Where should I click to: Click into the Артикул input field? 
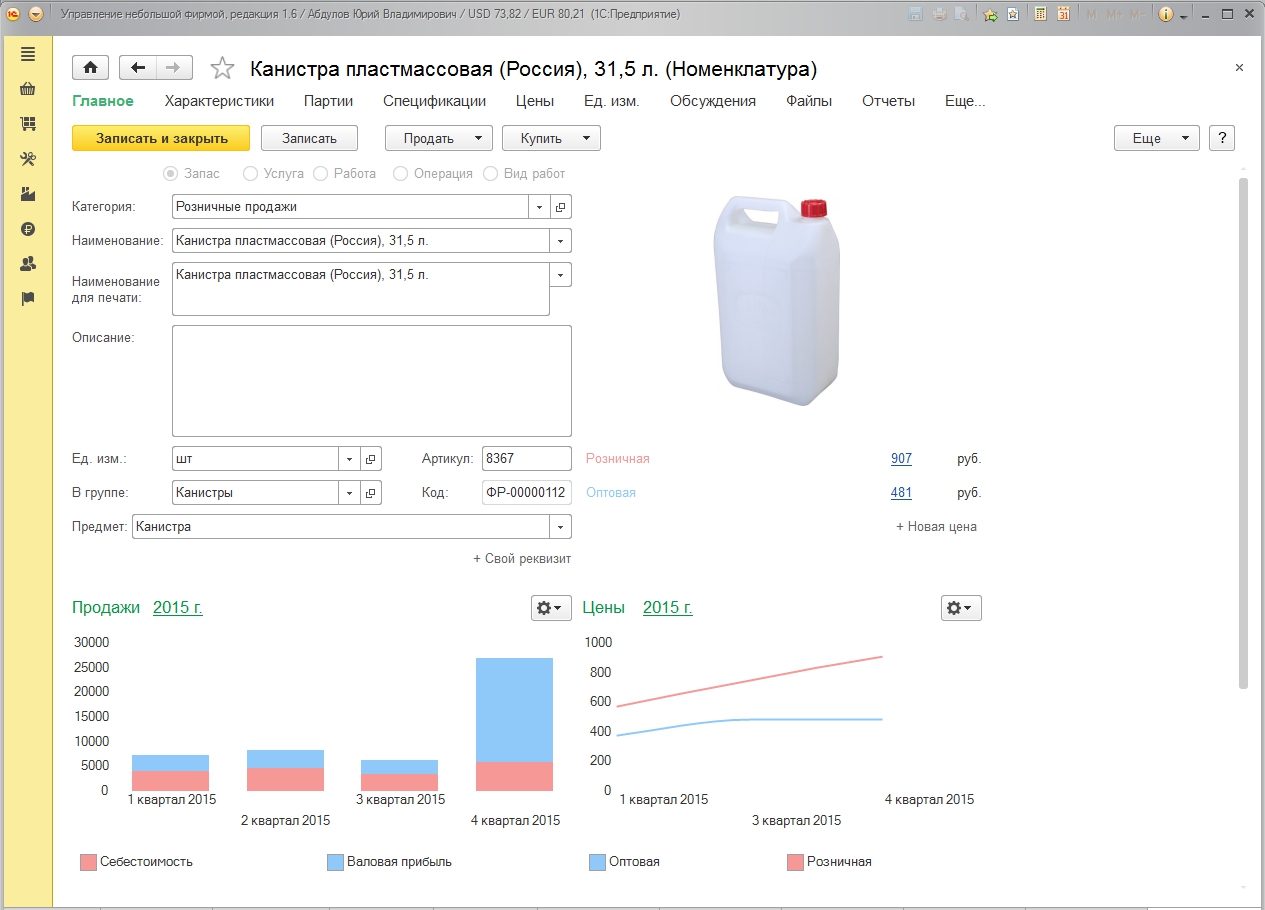click(525, 459)
